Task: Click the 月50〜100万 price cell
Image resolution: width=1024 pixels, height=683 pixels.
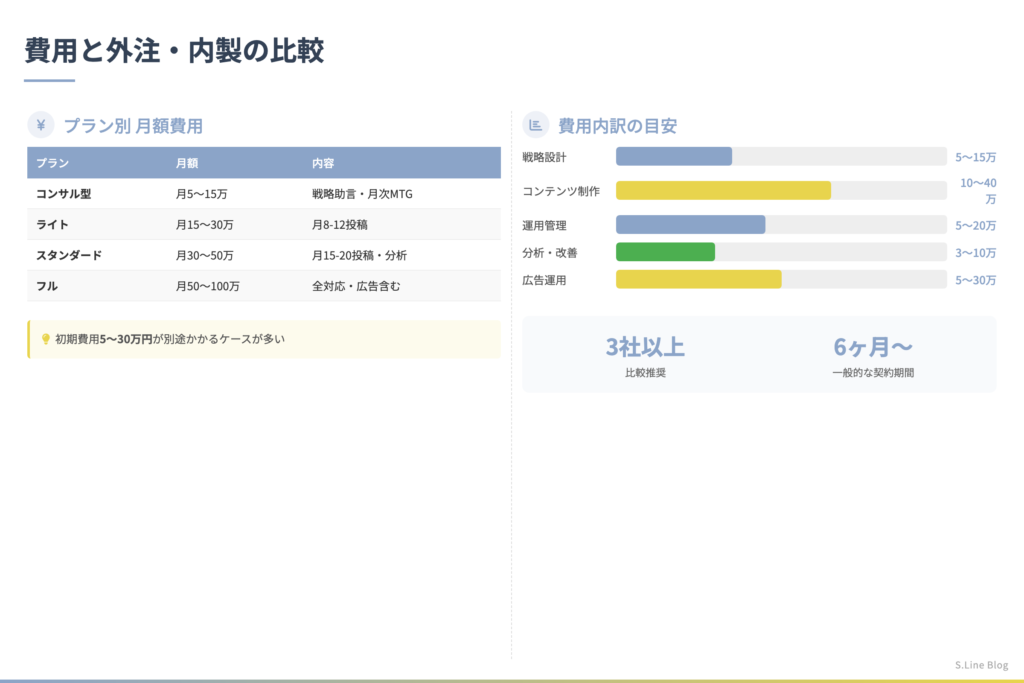Action: pos(208,286)
